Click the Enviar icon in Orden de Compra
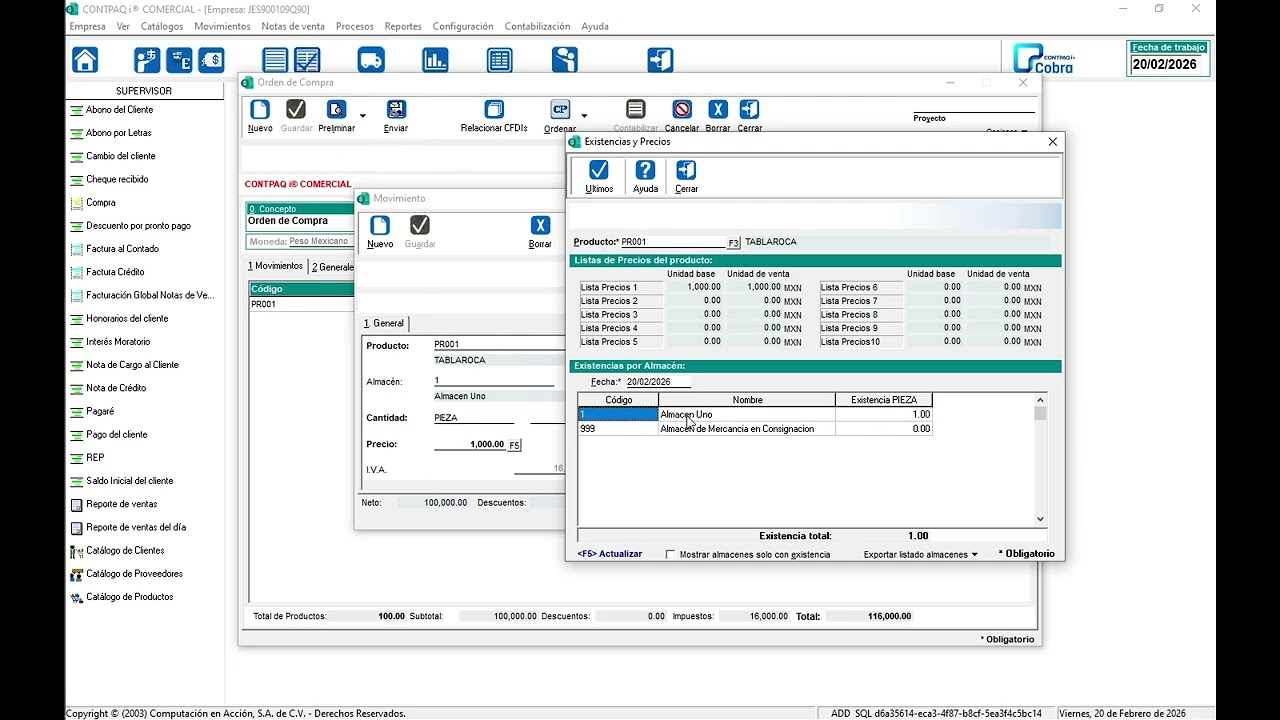1280x720 pixels. [396, 116]
